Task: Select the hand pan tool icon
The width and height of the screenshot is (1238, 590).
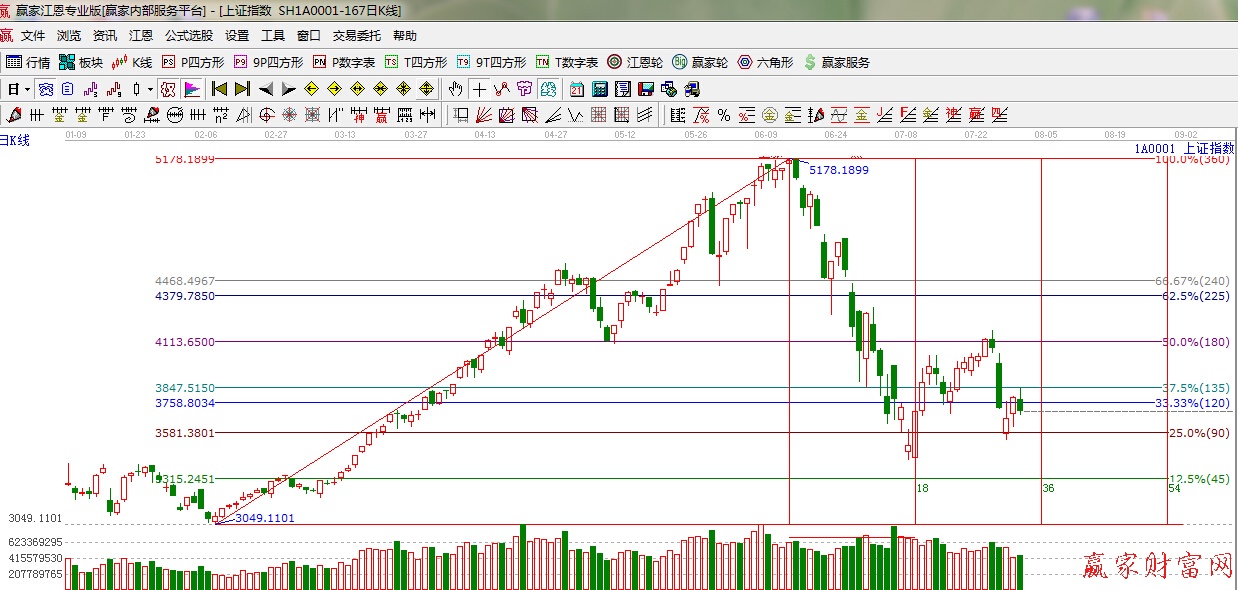Action: coord(456,89)
